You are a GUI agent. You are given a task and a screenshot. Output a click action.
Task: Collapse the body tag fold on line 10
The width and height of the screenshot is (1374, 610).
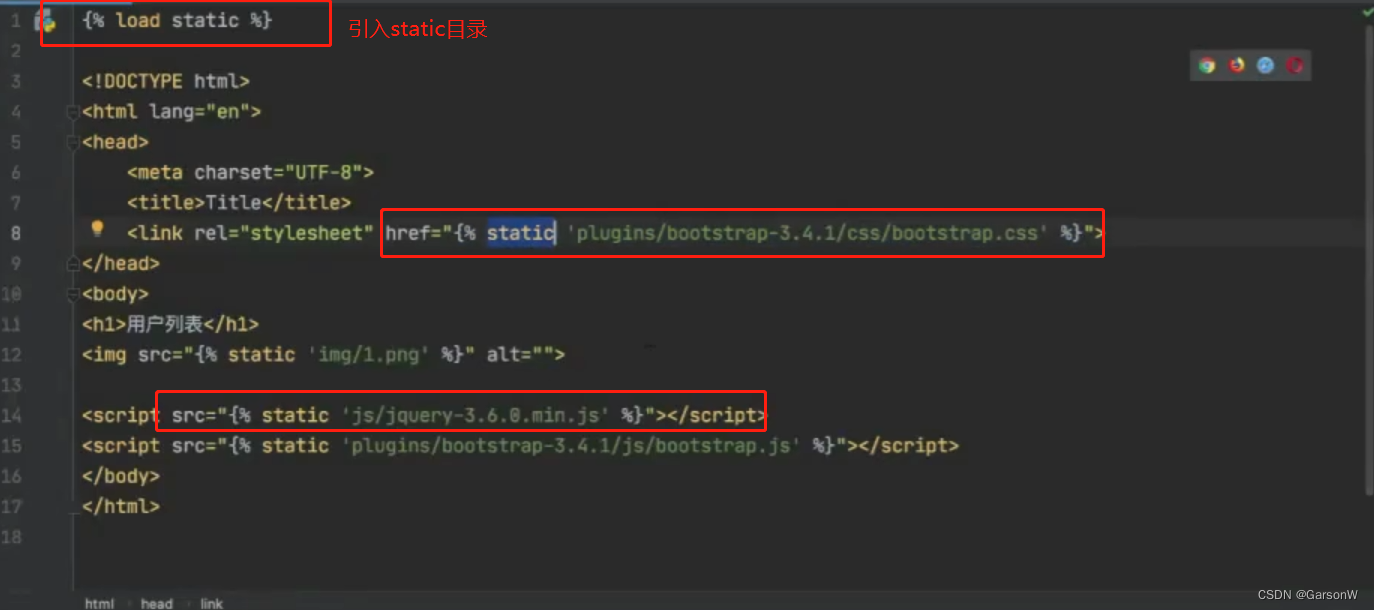(73, 295)
